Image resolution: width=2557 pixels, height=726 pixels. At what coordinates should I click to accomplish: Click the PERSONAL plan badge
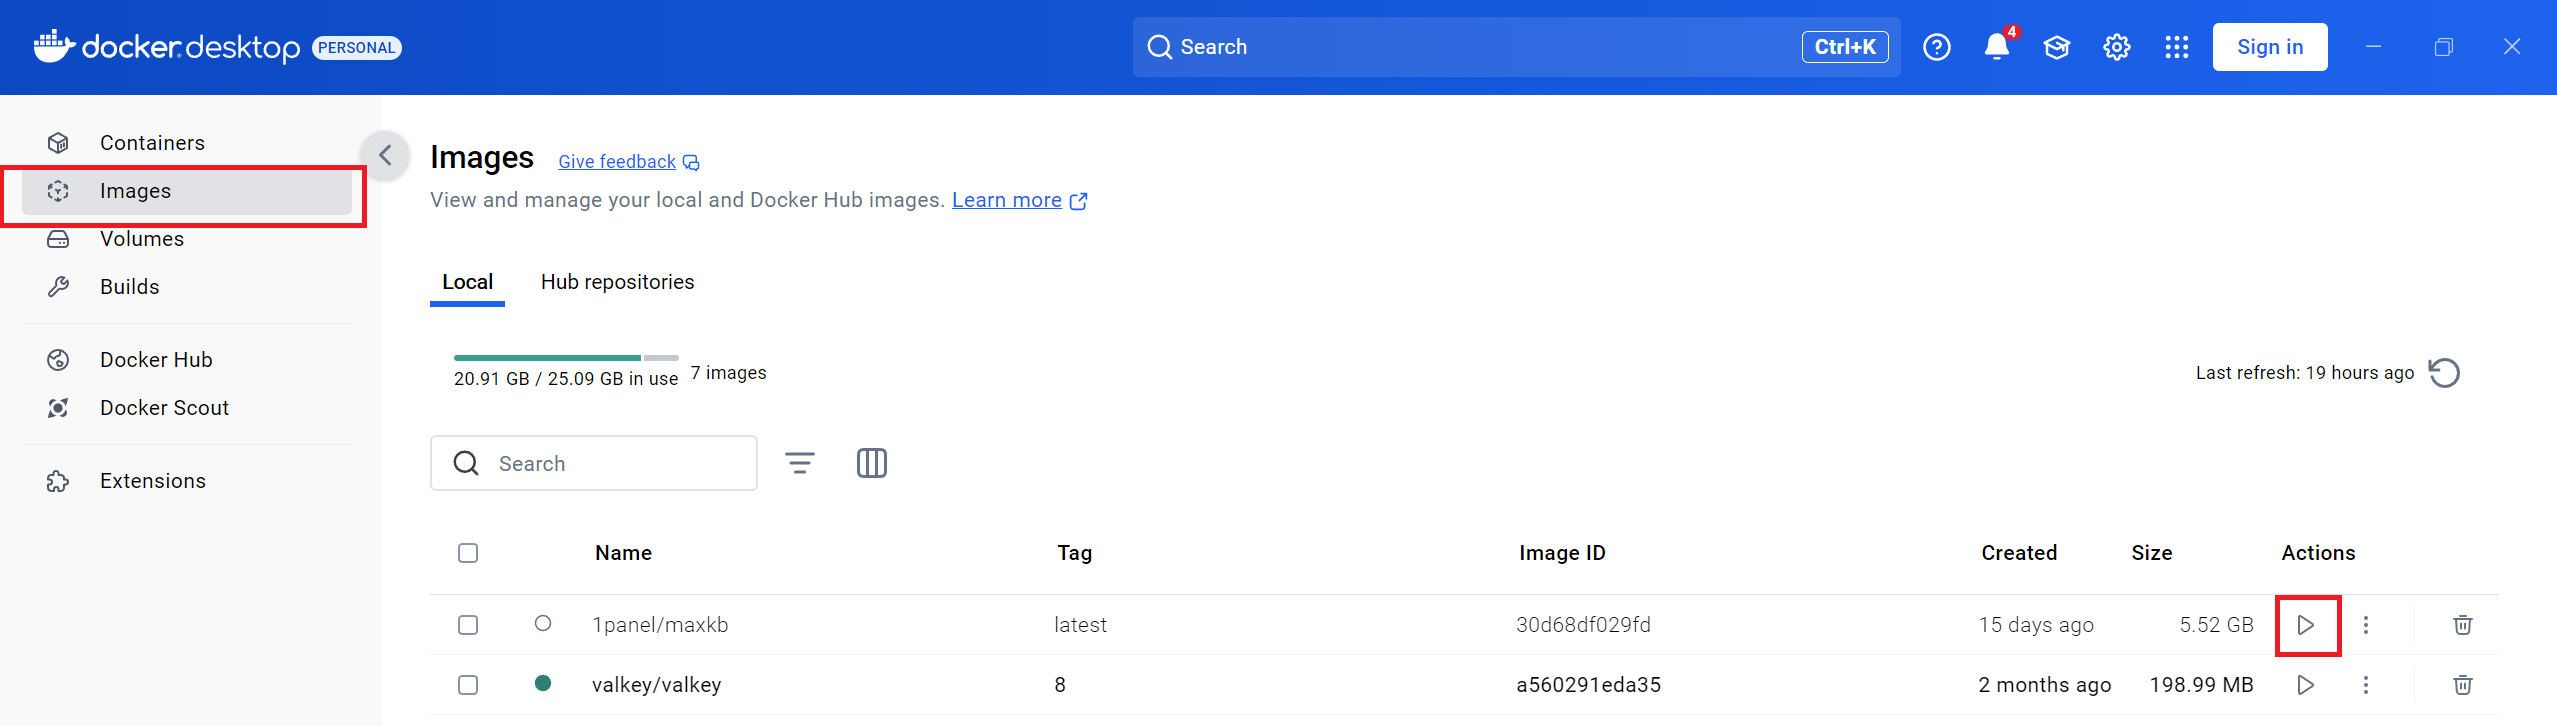pos(357,48)
